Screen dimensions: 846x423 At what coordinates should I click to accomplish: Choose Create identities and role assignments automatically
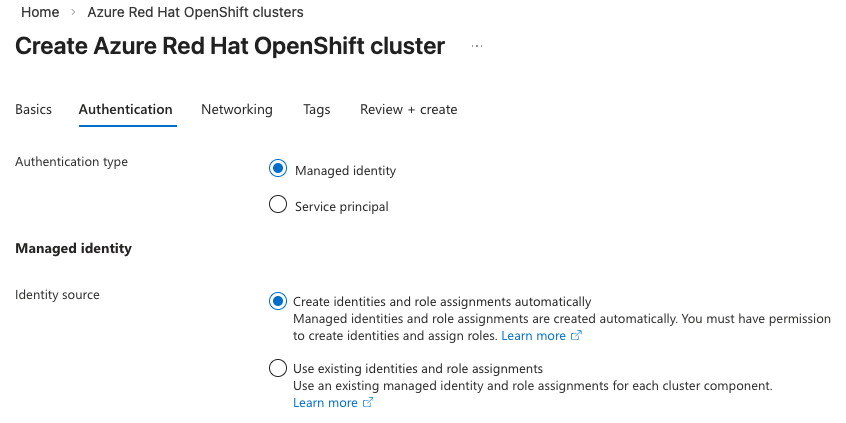tap(278, 301)
